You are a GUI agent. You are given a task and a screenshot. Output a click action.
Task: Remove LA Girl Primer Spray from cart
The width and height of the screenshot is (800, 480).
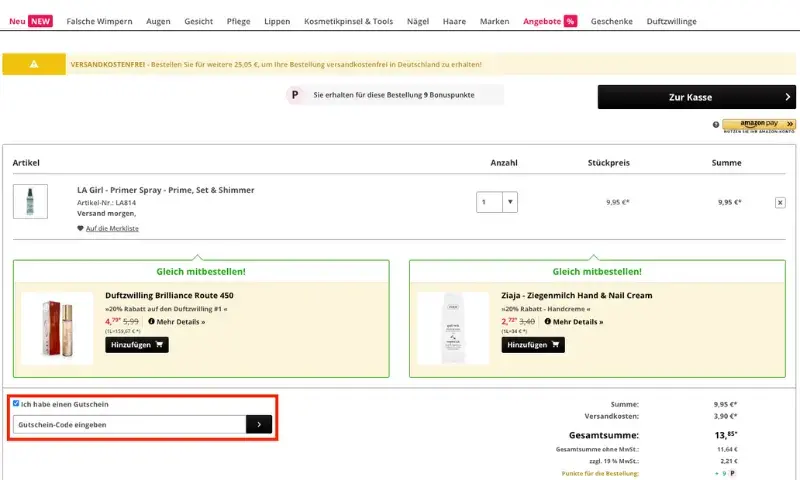pyautogui.click(x=780, y=203)
